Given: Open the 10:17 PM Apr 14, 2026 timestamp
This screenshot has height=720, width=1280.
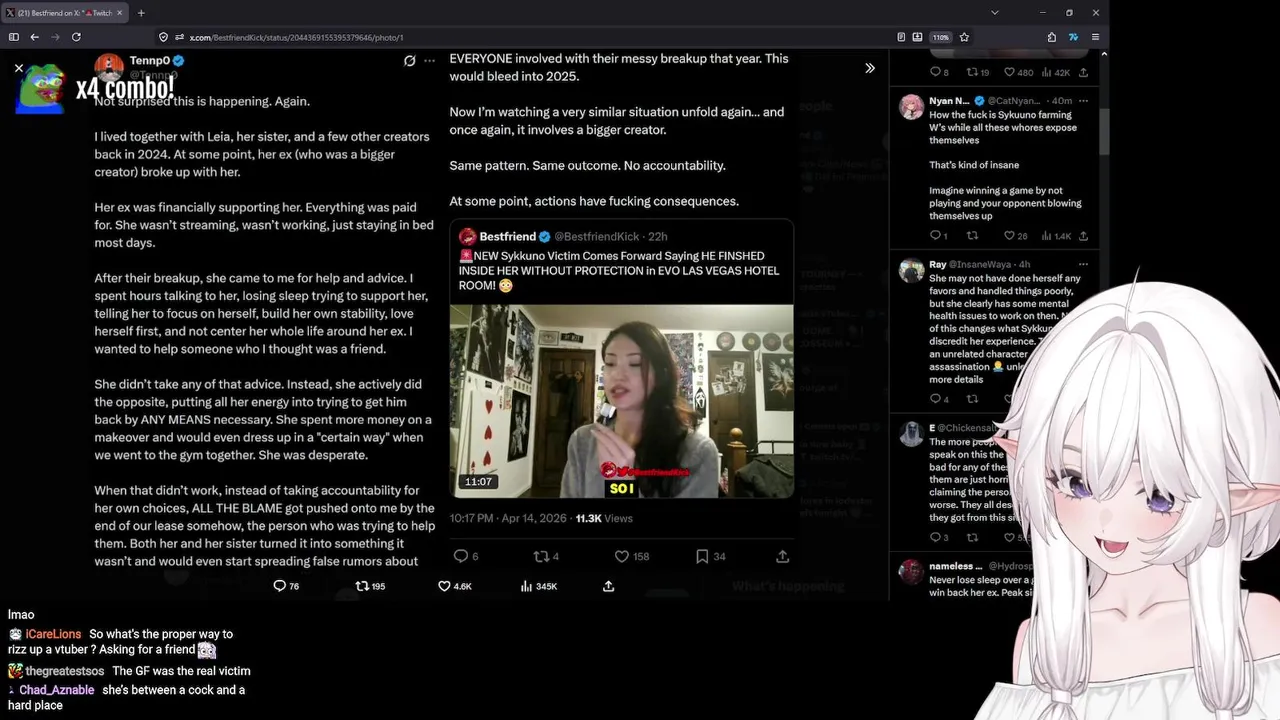Looking at the screenshot, I should coord(508,518).
